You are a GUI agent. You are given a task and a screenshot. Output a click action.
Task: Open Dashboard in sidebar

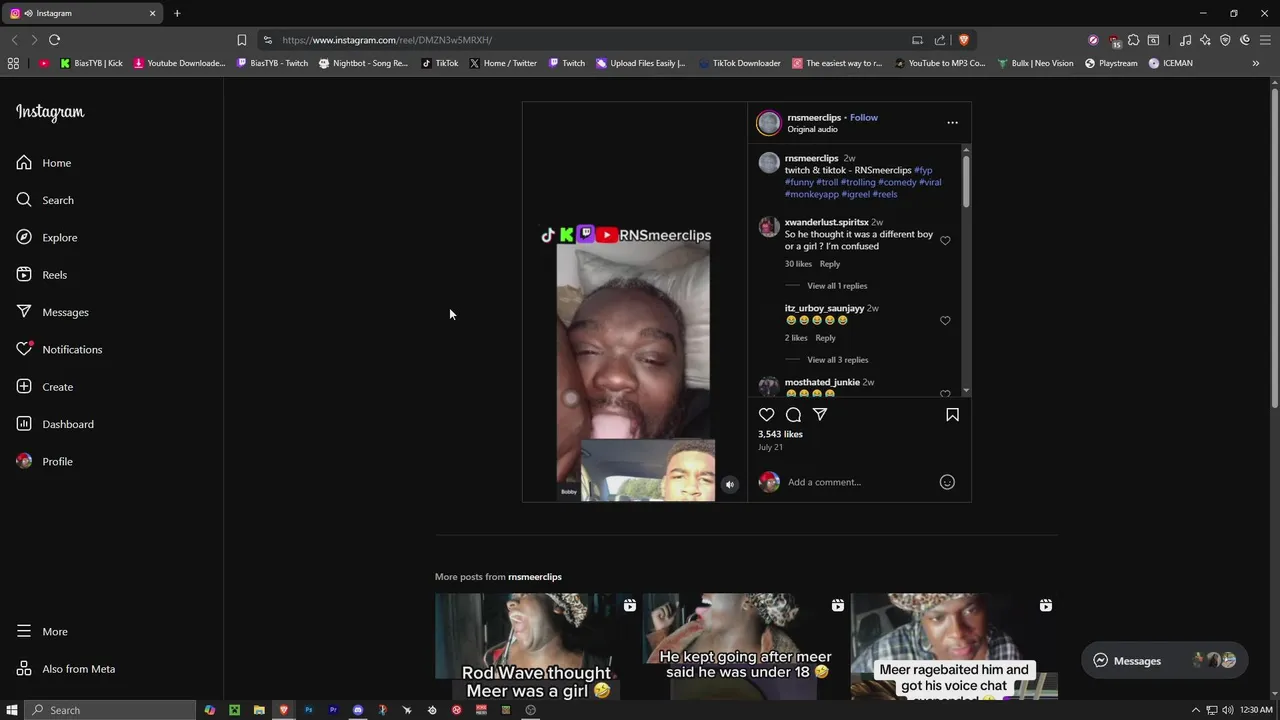[55, 424]
